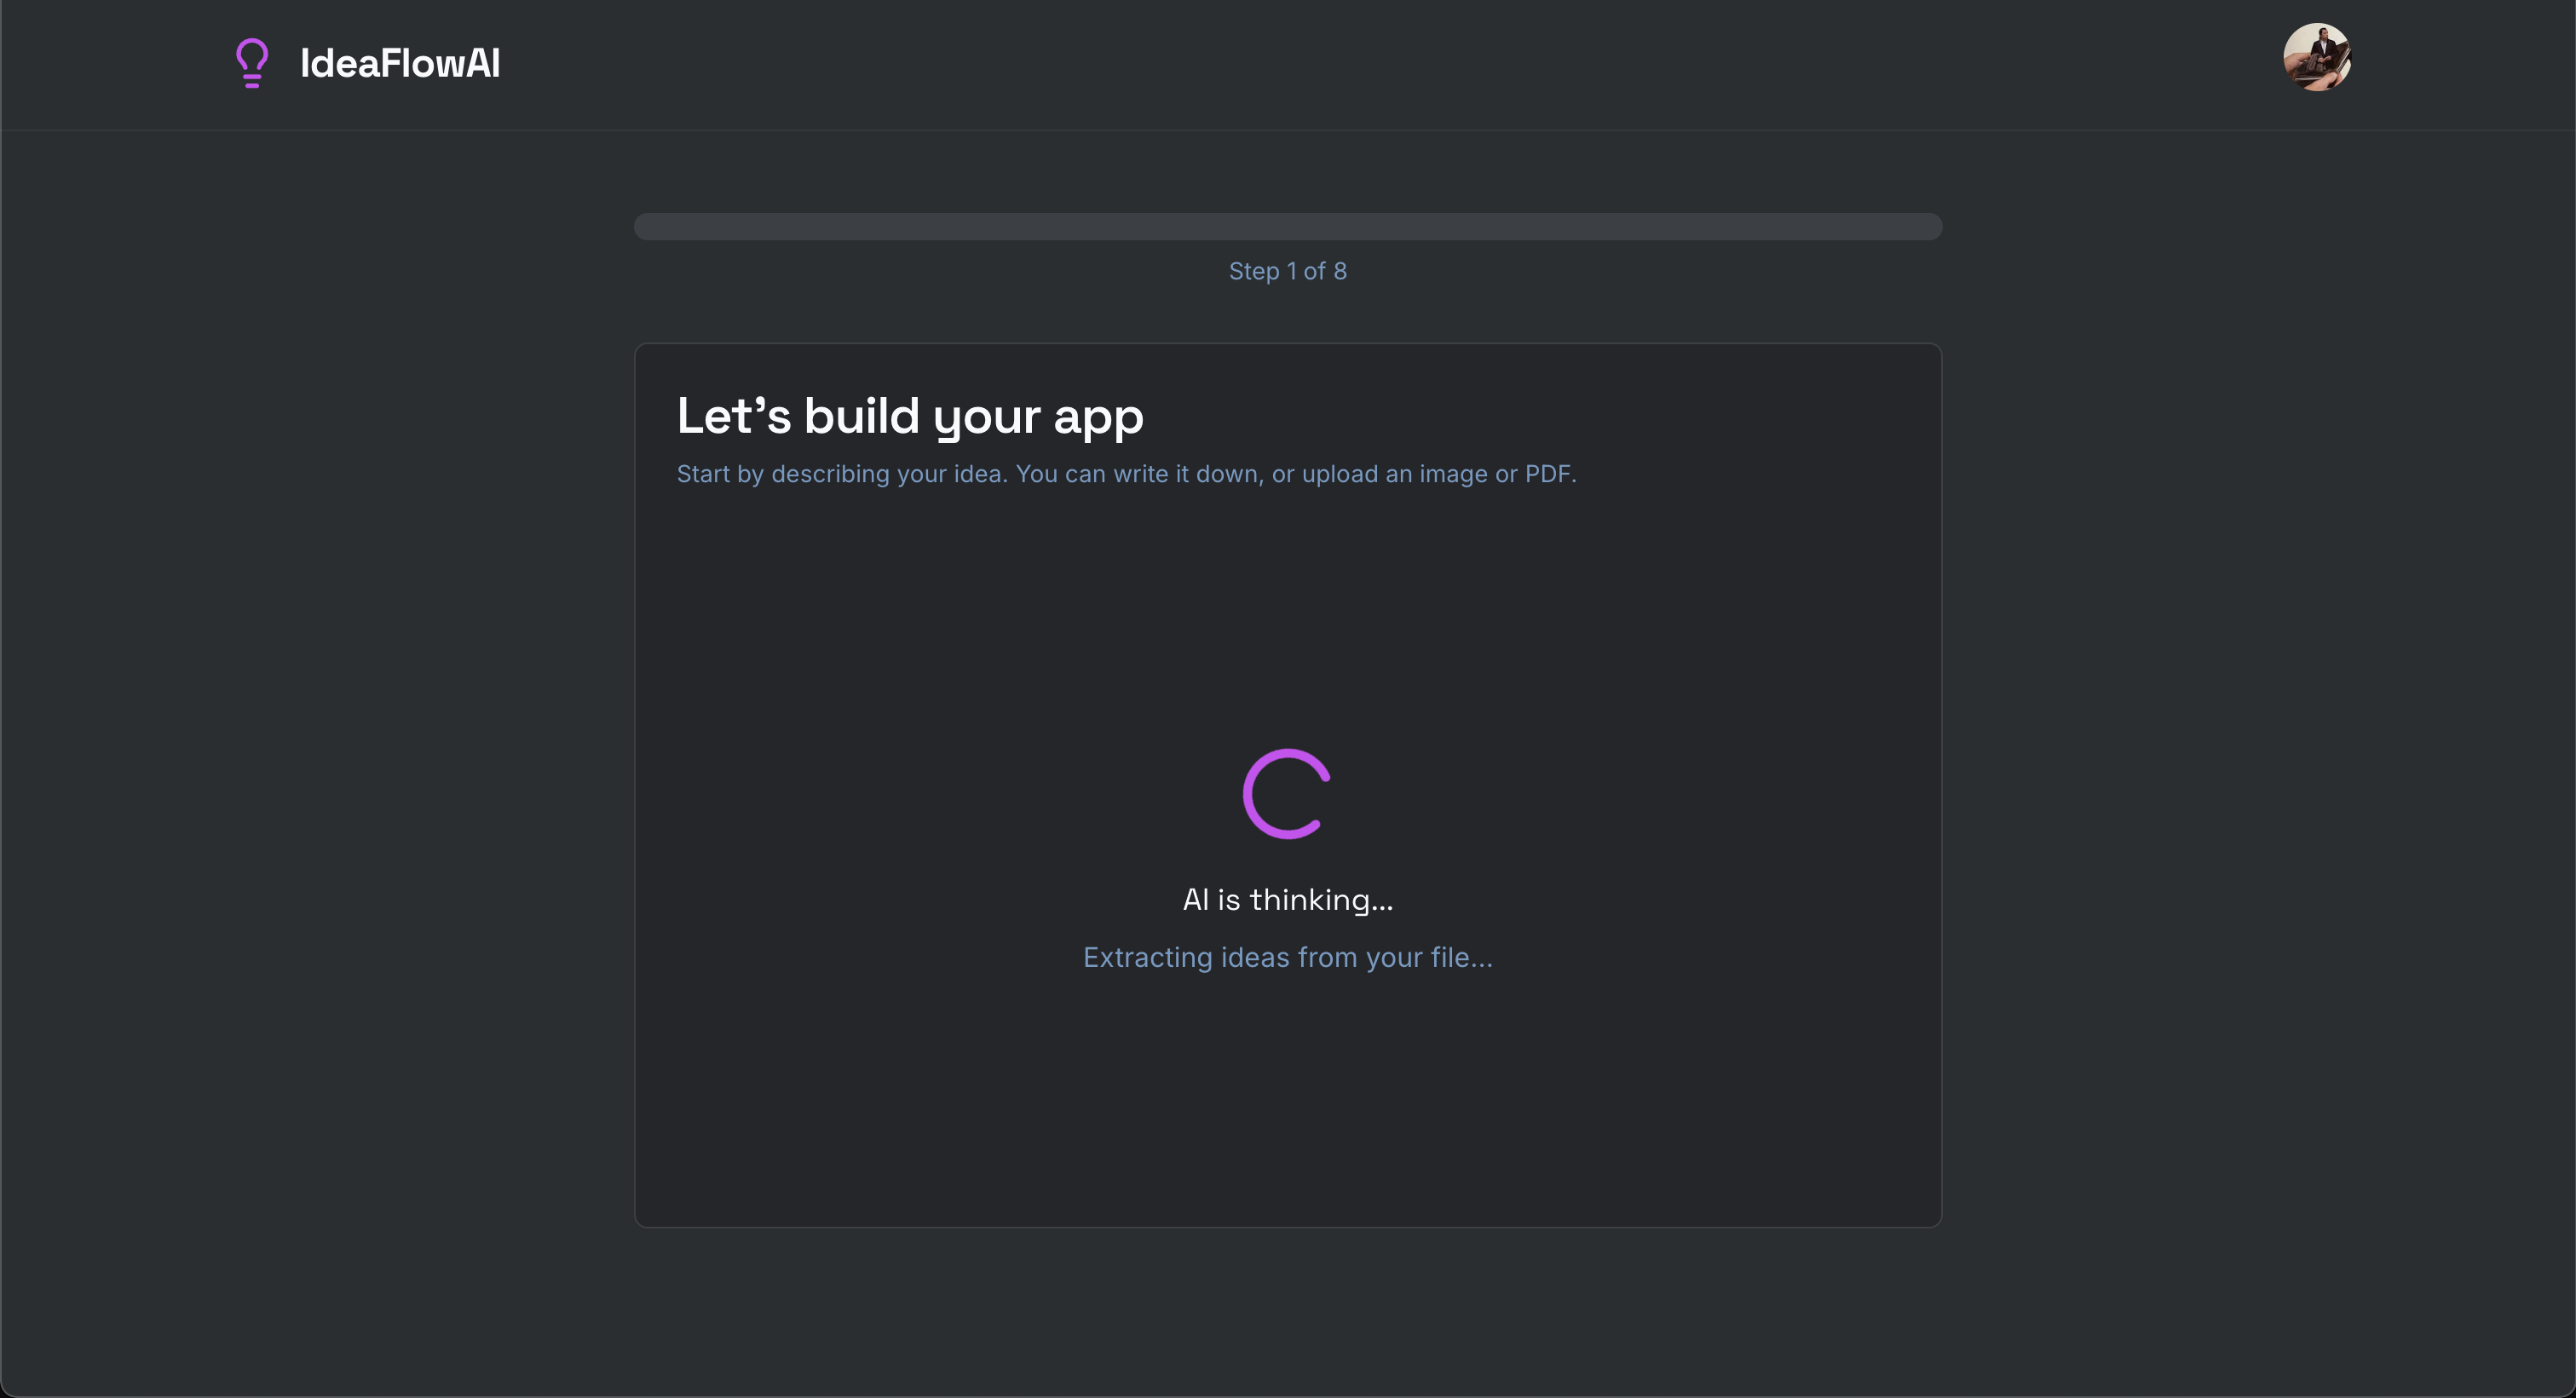Click "Extracting ideas from your file..." message

(1287, 957)
